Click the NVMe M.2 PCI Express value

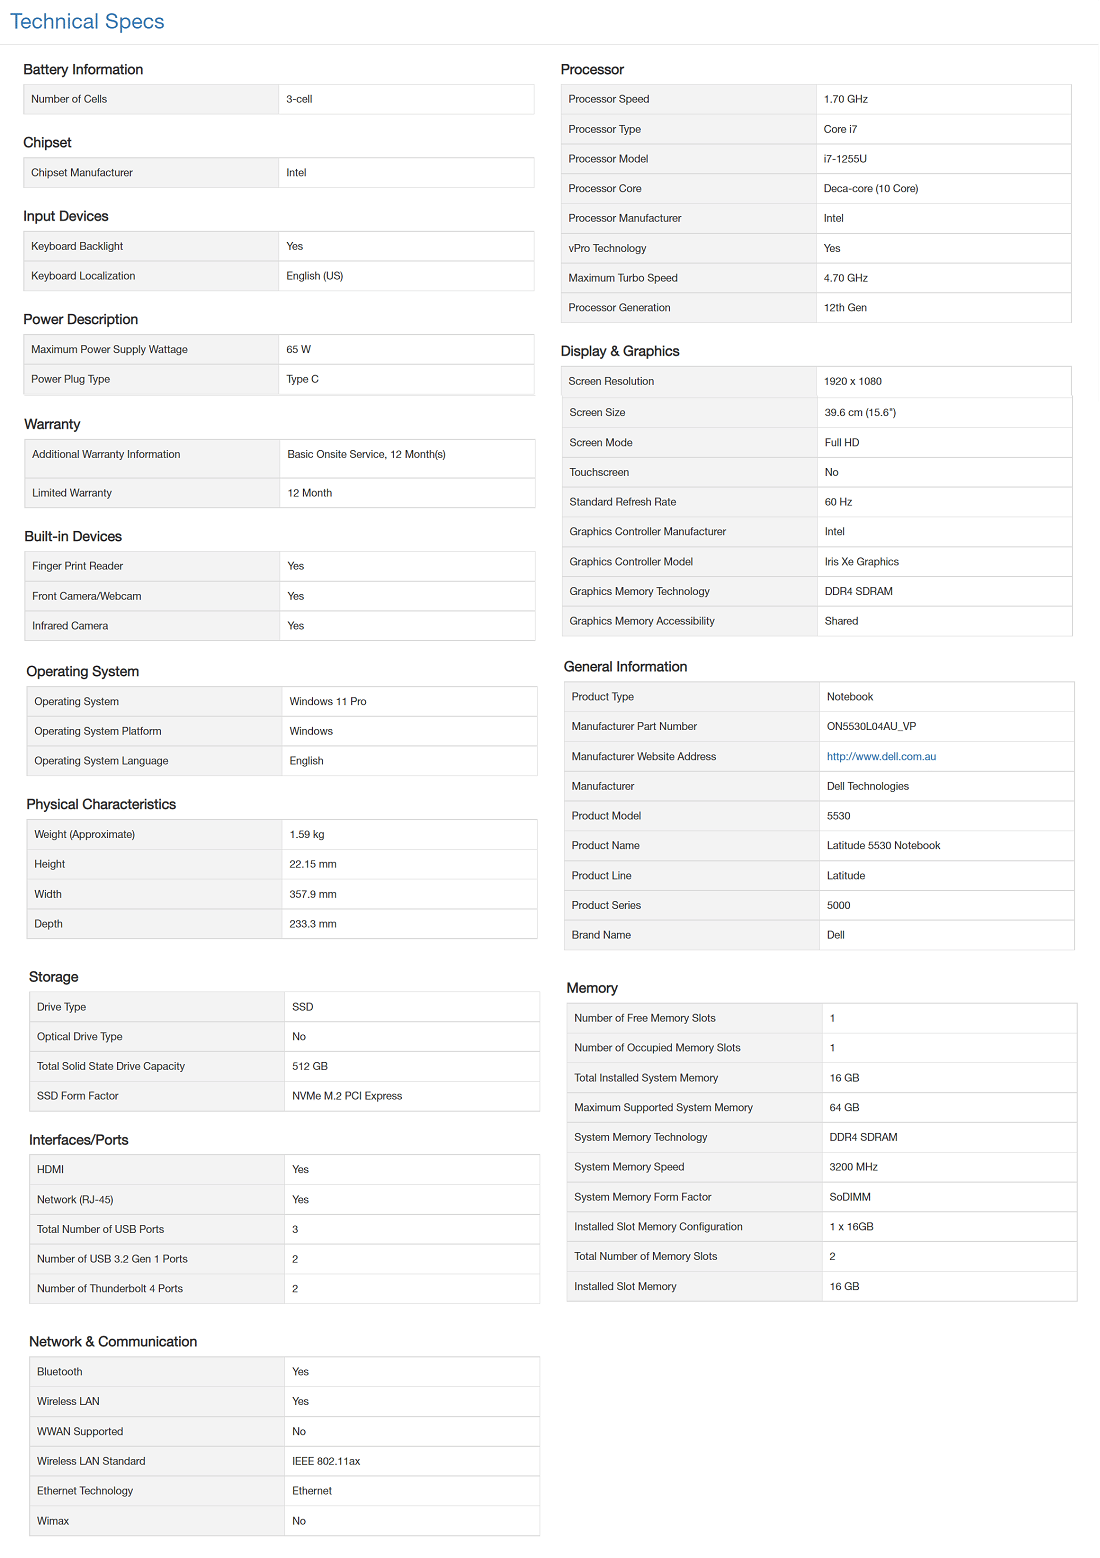347,1096
